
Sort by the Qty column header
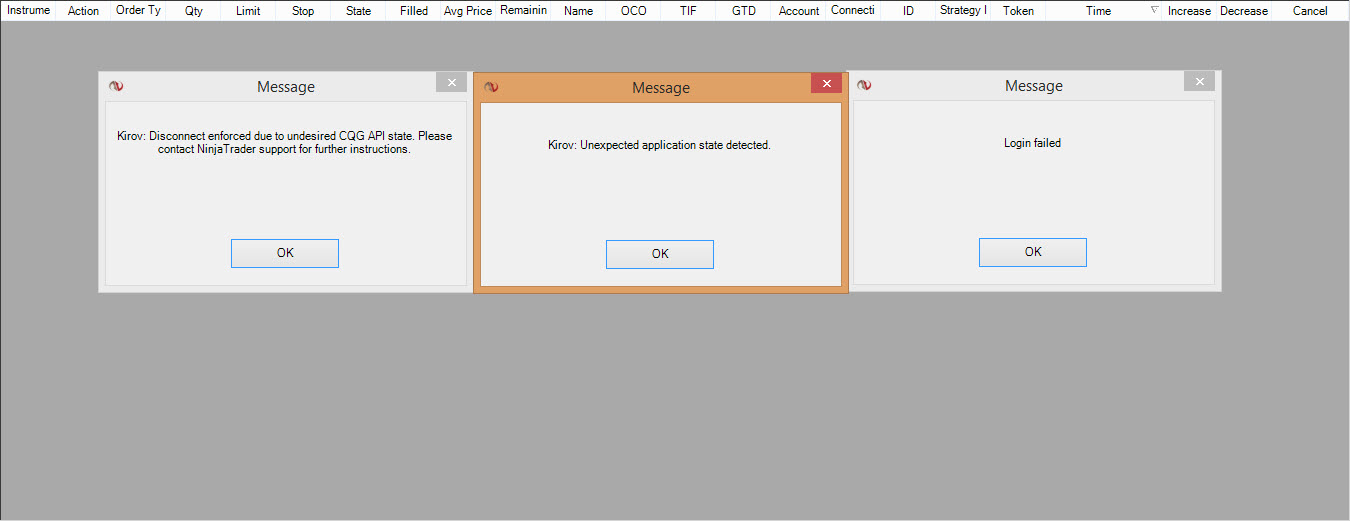click(x=193, y=11)
